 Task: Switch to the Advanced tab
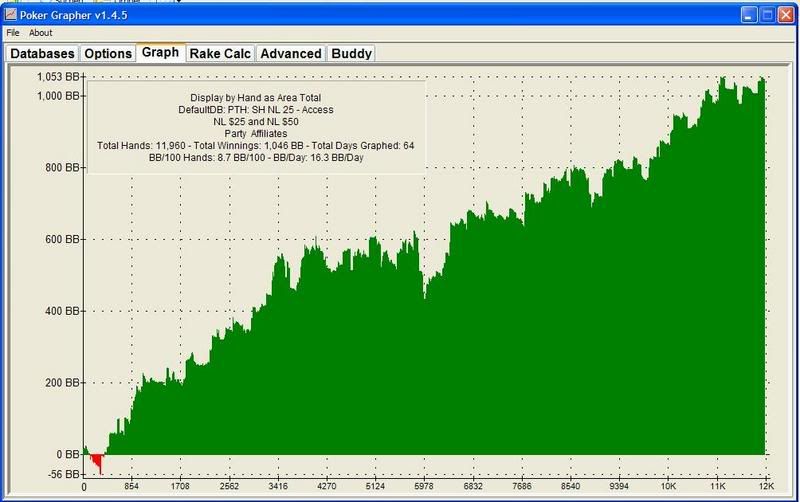tap(291, 54)
